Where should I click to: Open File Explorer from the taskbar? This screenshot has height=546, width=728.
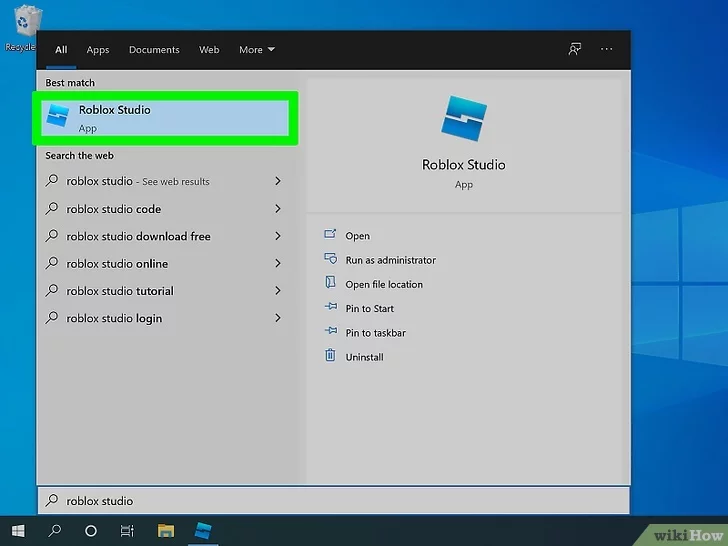166,530
